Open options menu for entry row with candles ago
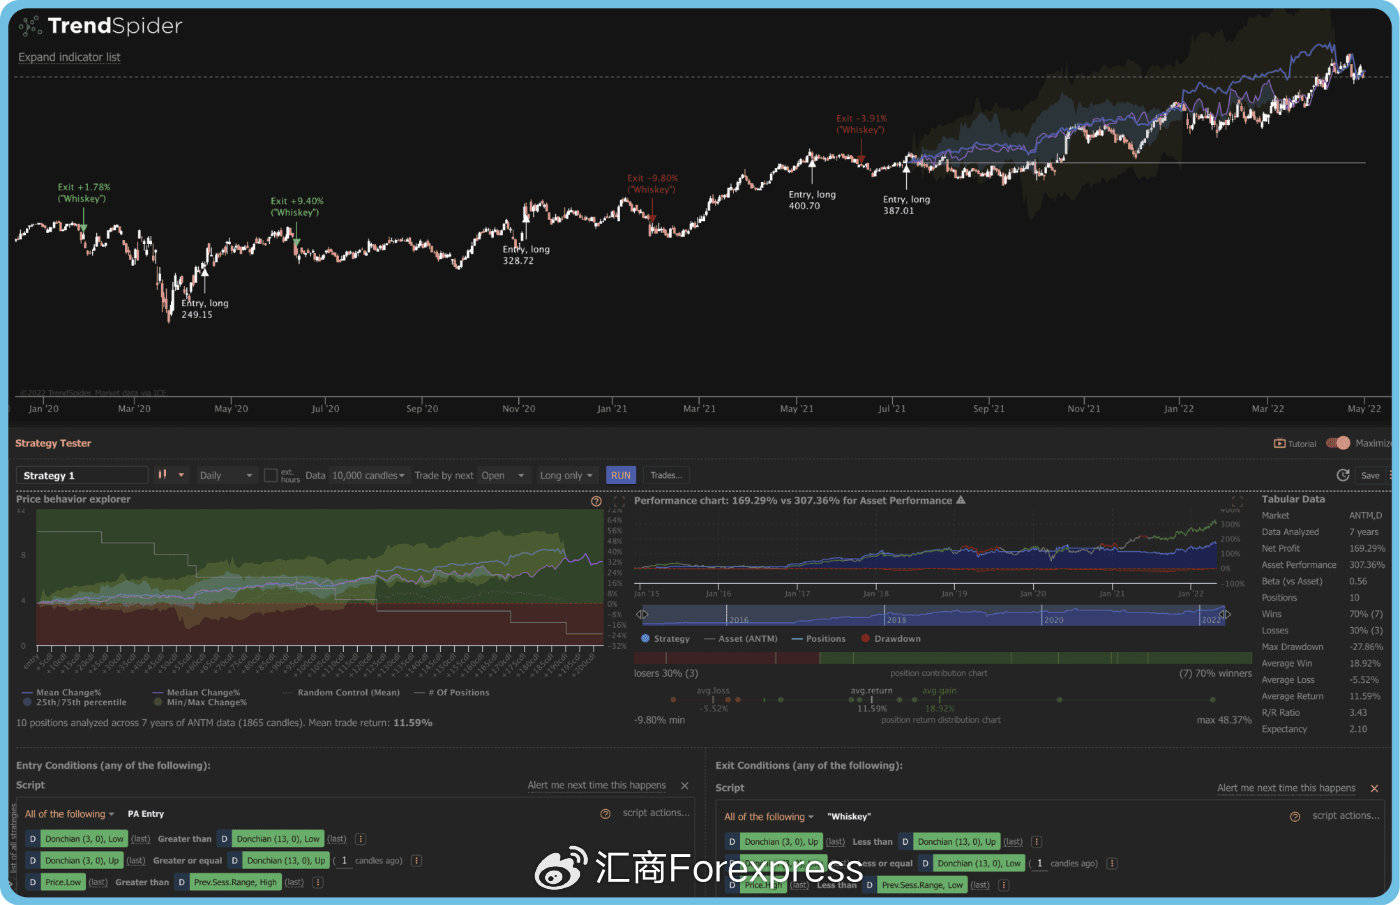Image resolution: width=1400 pixels, height=905 pixels. pos(416,860)
